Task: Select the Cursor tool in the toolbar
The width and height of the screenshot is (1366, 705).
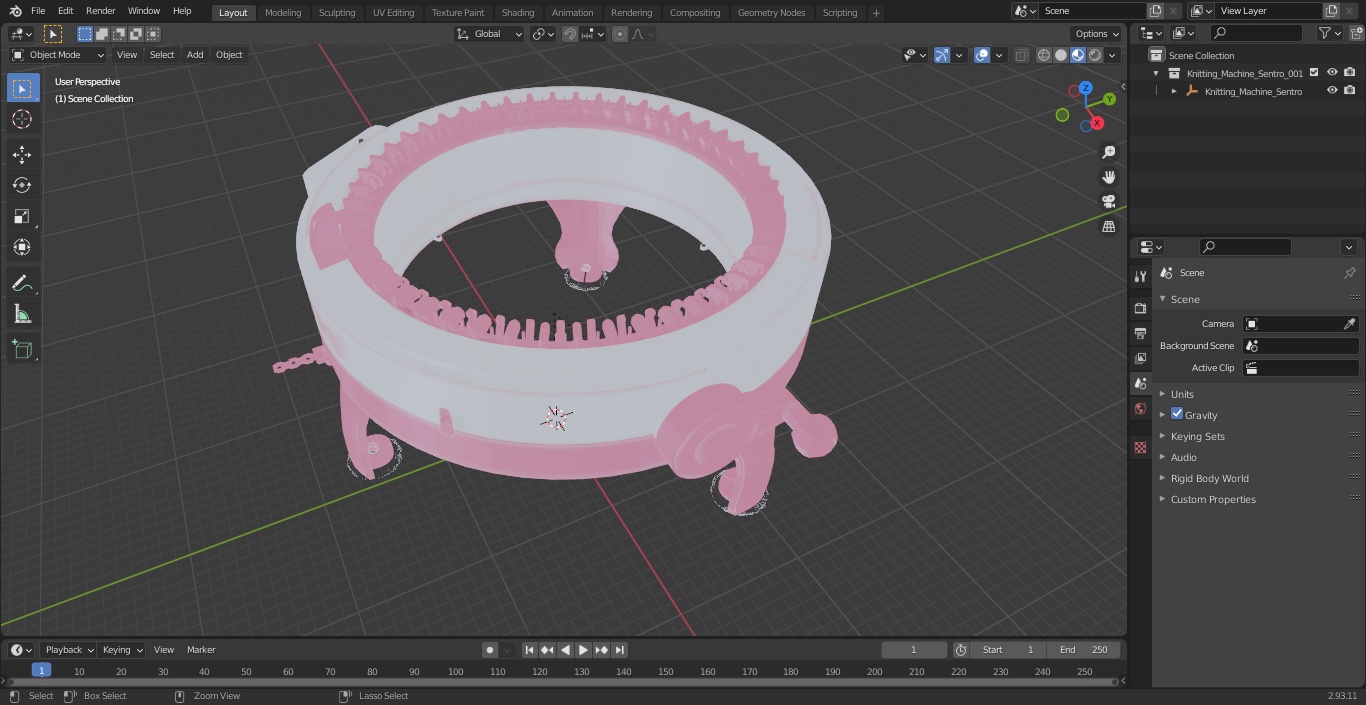Action: click(x=22, y=119)
